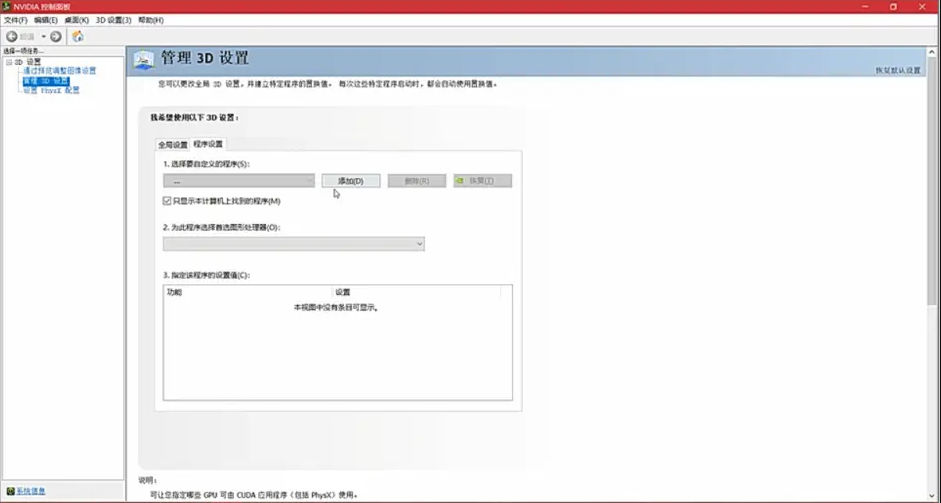Viewport: 941px width, 503px height.
Task: Open the program selection dropdown
Action: tap(239, 181)
